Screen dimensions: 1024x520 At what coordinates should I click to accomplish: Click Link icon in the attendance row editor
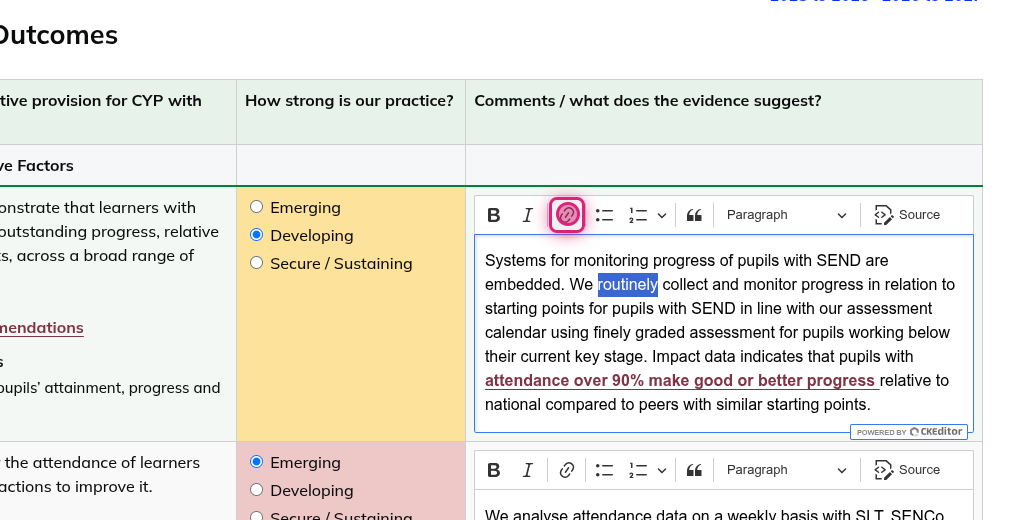[x=567, y=470]
